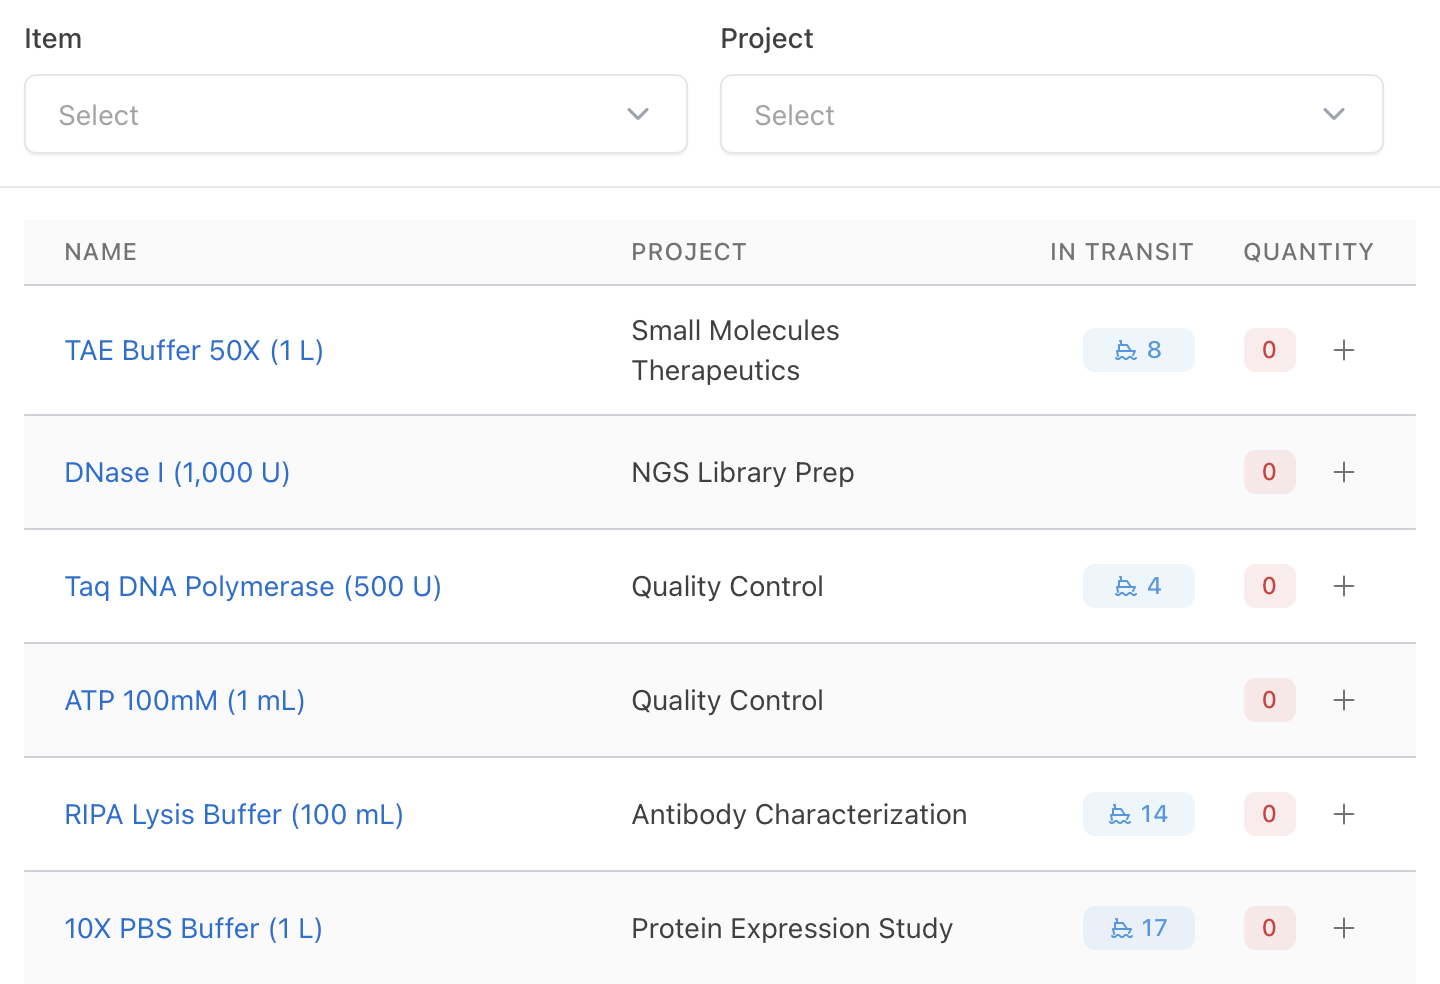
Task: Click the zero quantity badge for DNase I
Action: (x=1269, y=472)
